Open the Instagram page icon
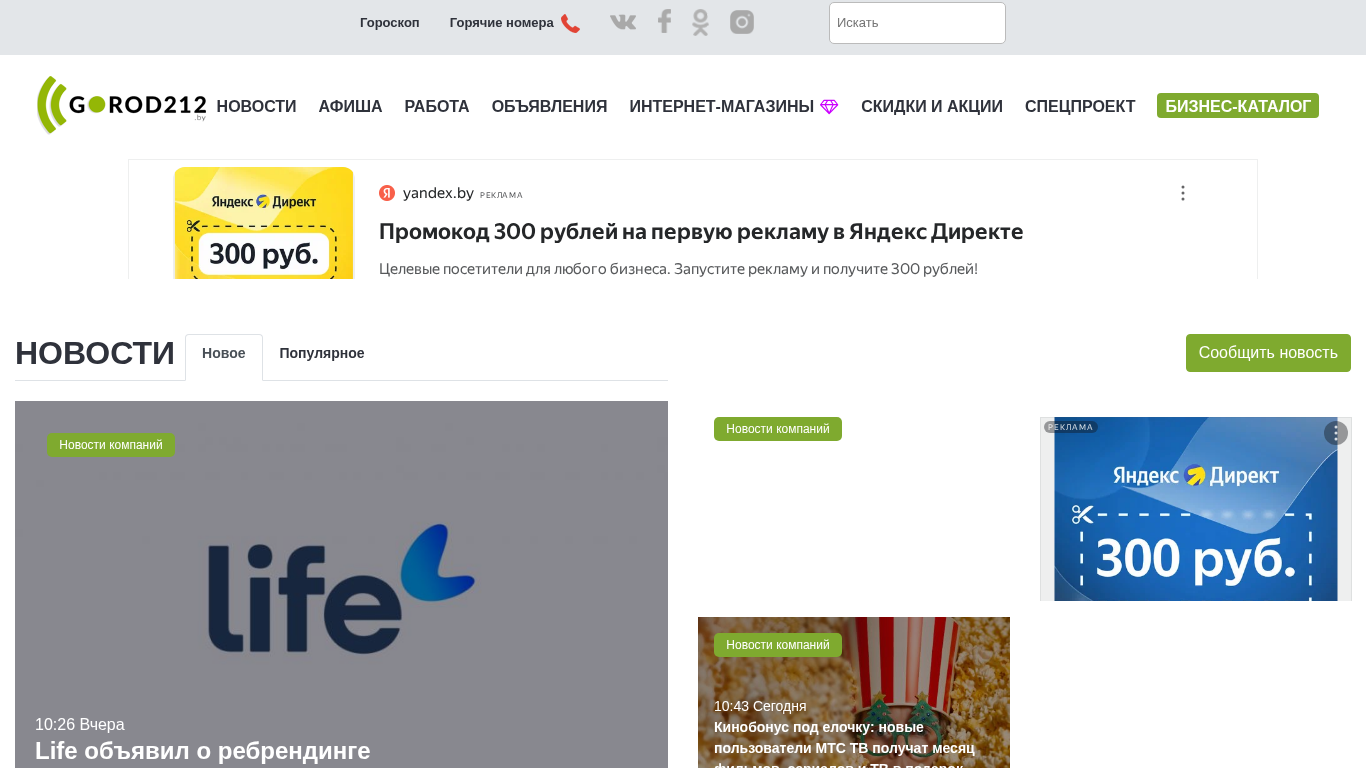The image size is (1366, 768). point(742,22)
